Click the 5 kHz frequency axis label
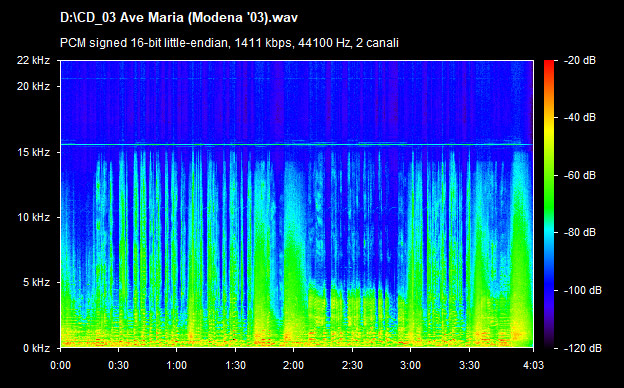This screenshot has height=388, width=624. [x=36, y=283]
